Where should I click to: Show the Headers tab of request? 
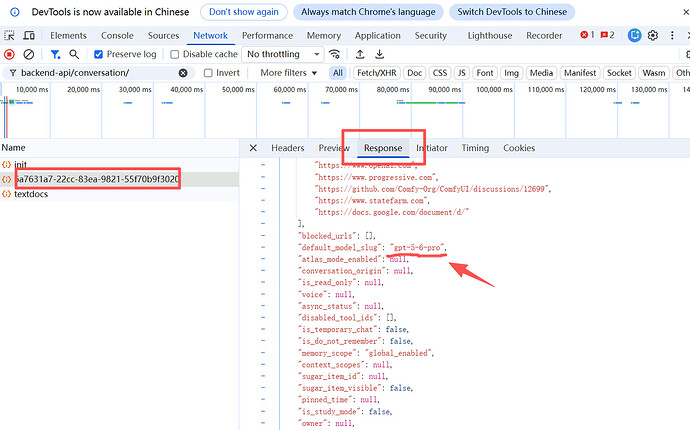[x=288, y=148]
